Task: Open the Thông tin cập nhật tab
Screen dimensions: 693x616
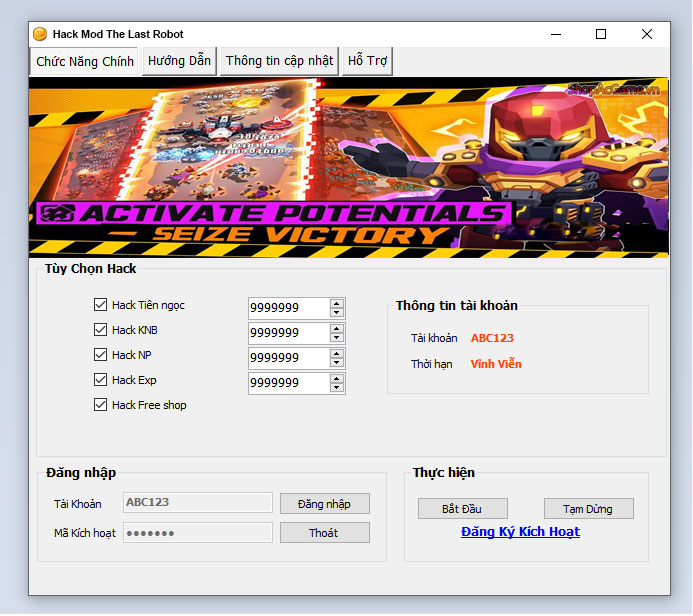Action: (279, 61)
